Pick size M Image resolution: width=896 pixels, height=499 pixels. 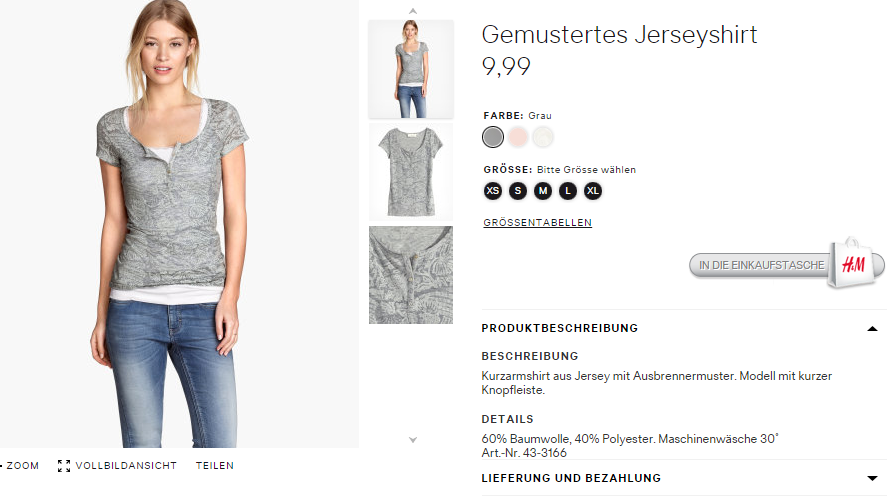[x=543, y=191]
